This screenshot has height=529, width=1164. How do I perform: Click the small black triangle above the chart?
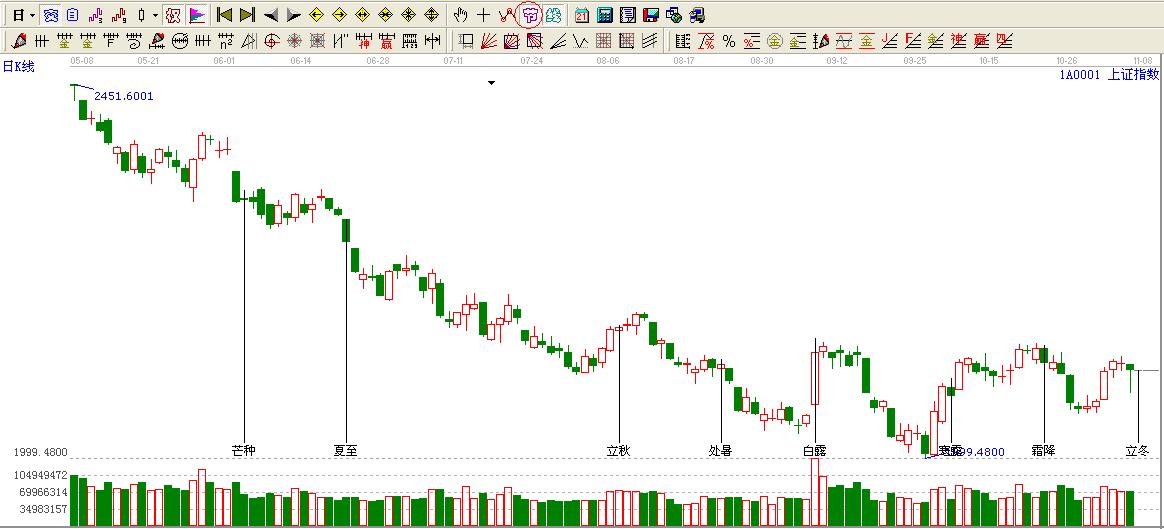point(491,83)
